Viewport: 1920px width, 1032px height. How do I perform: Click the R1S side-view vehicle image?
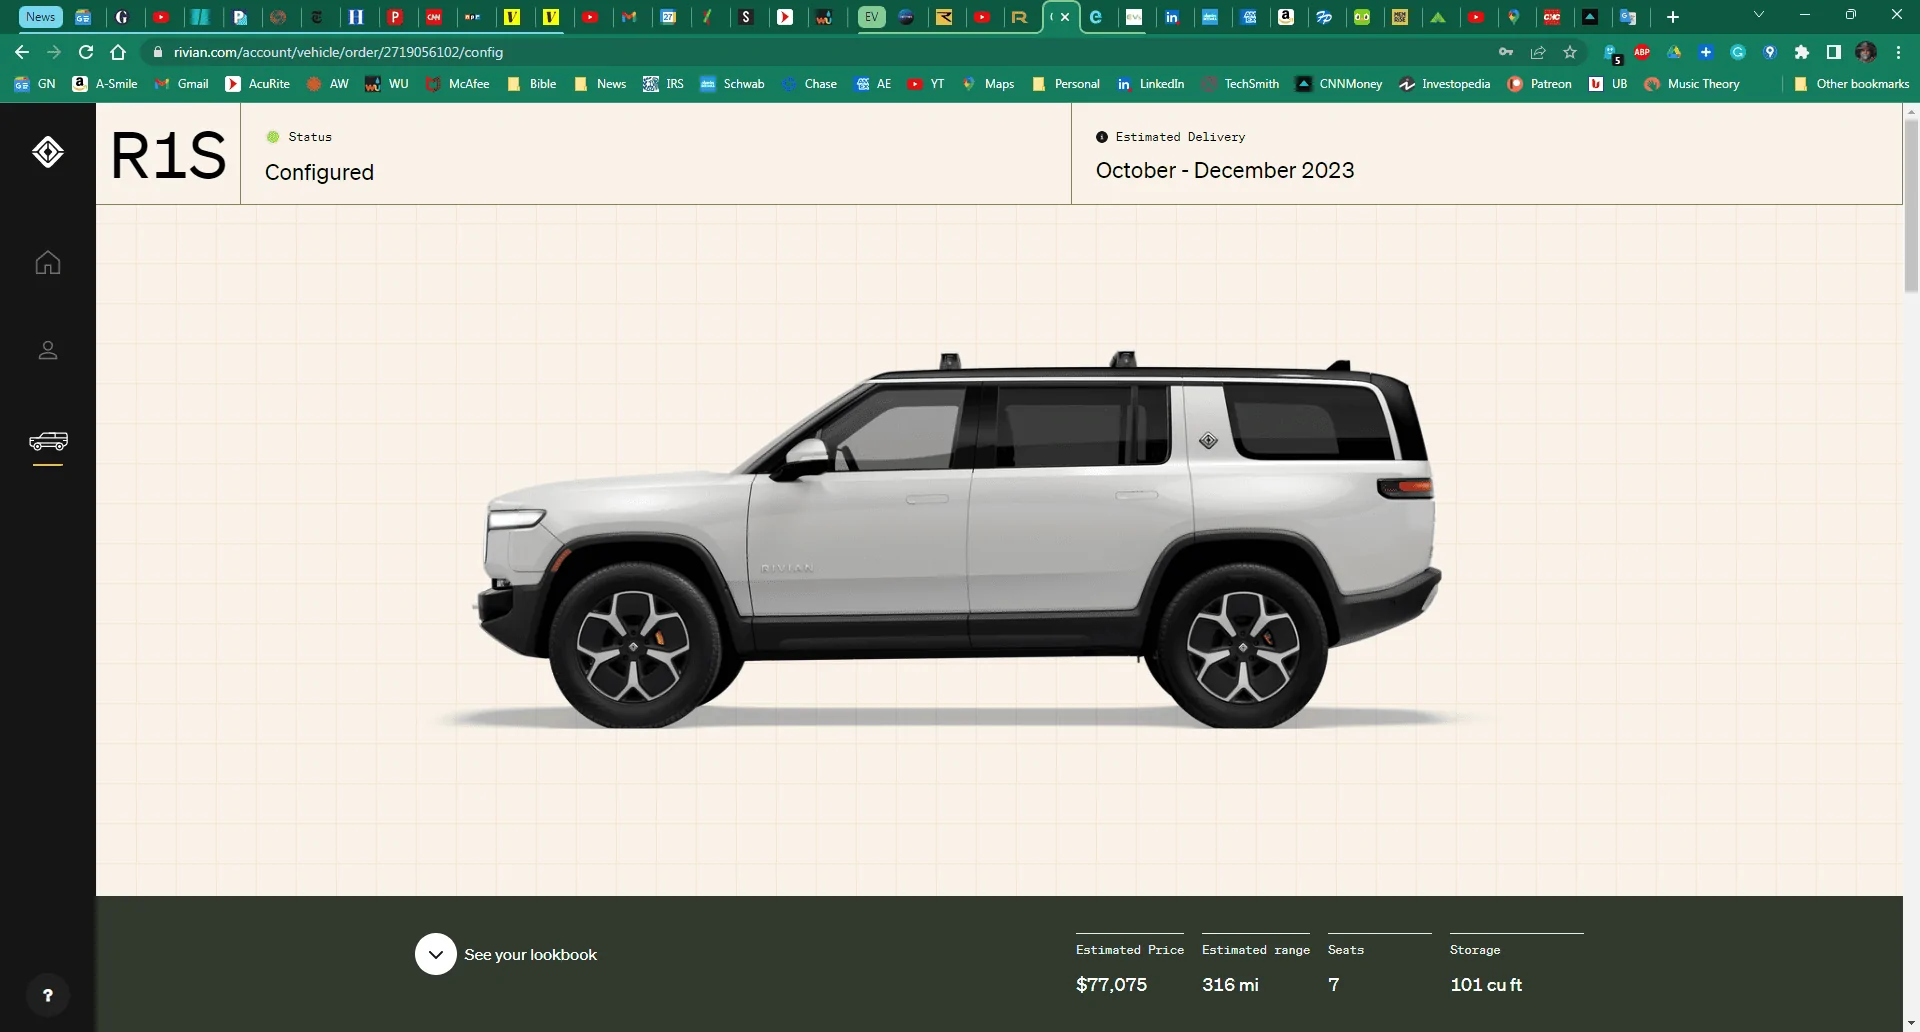(x=957, y=540)
